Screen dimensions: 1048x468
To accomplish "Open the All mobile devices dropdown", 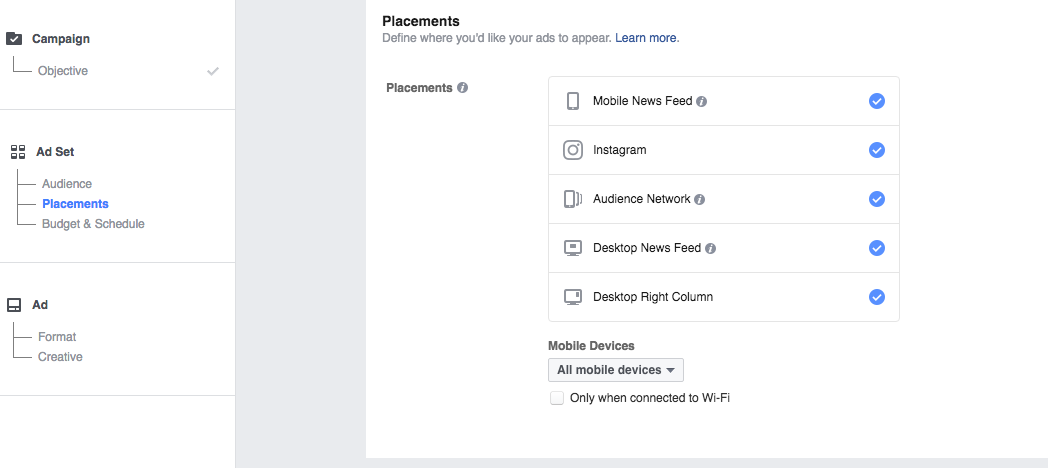I will tap(616, 370).
